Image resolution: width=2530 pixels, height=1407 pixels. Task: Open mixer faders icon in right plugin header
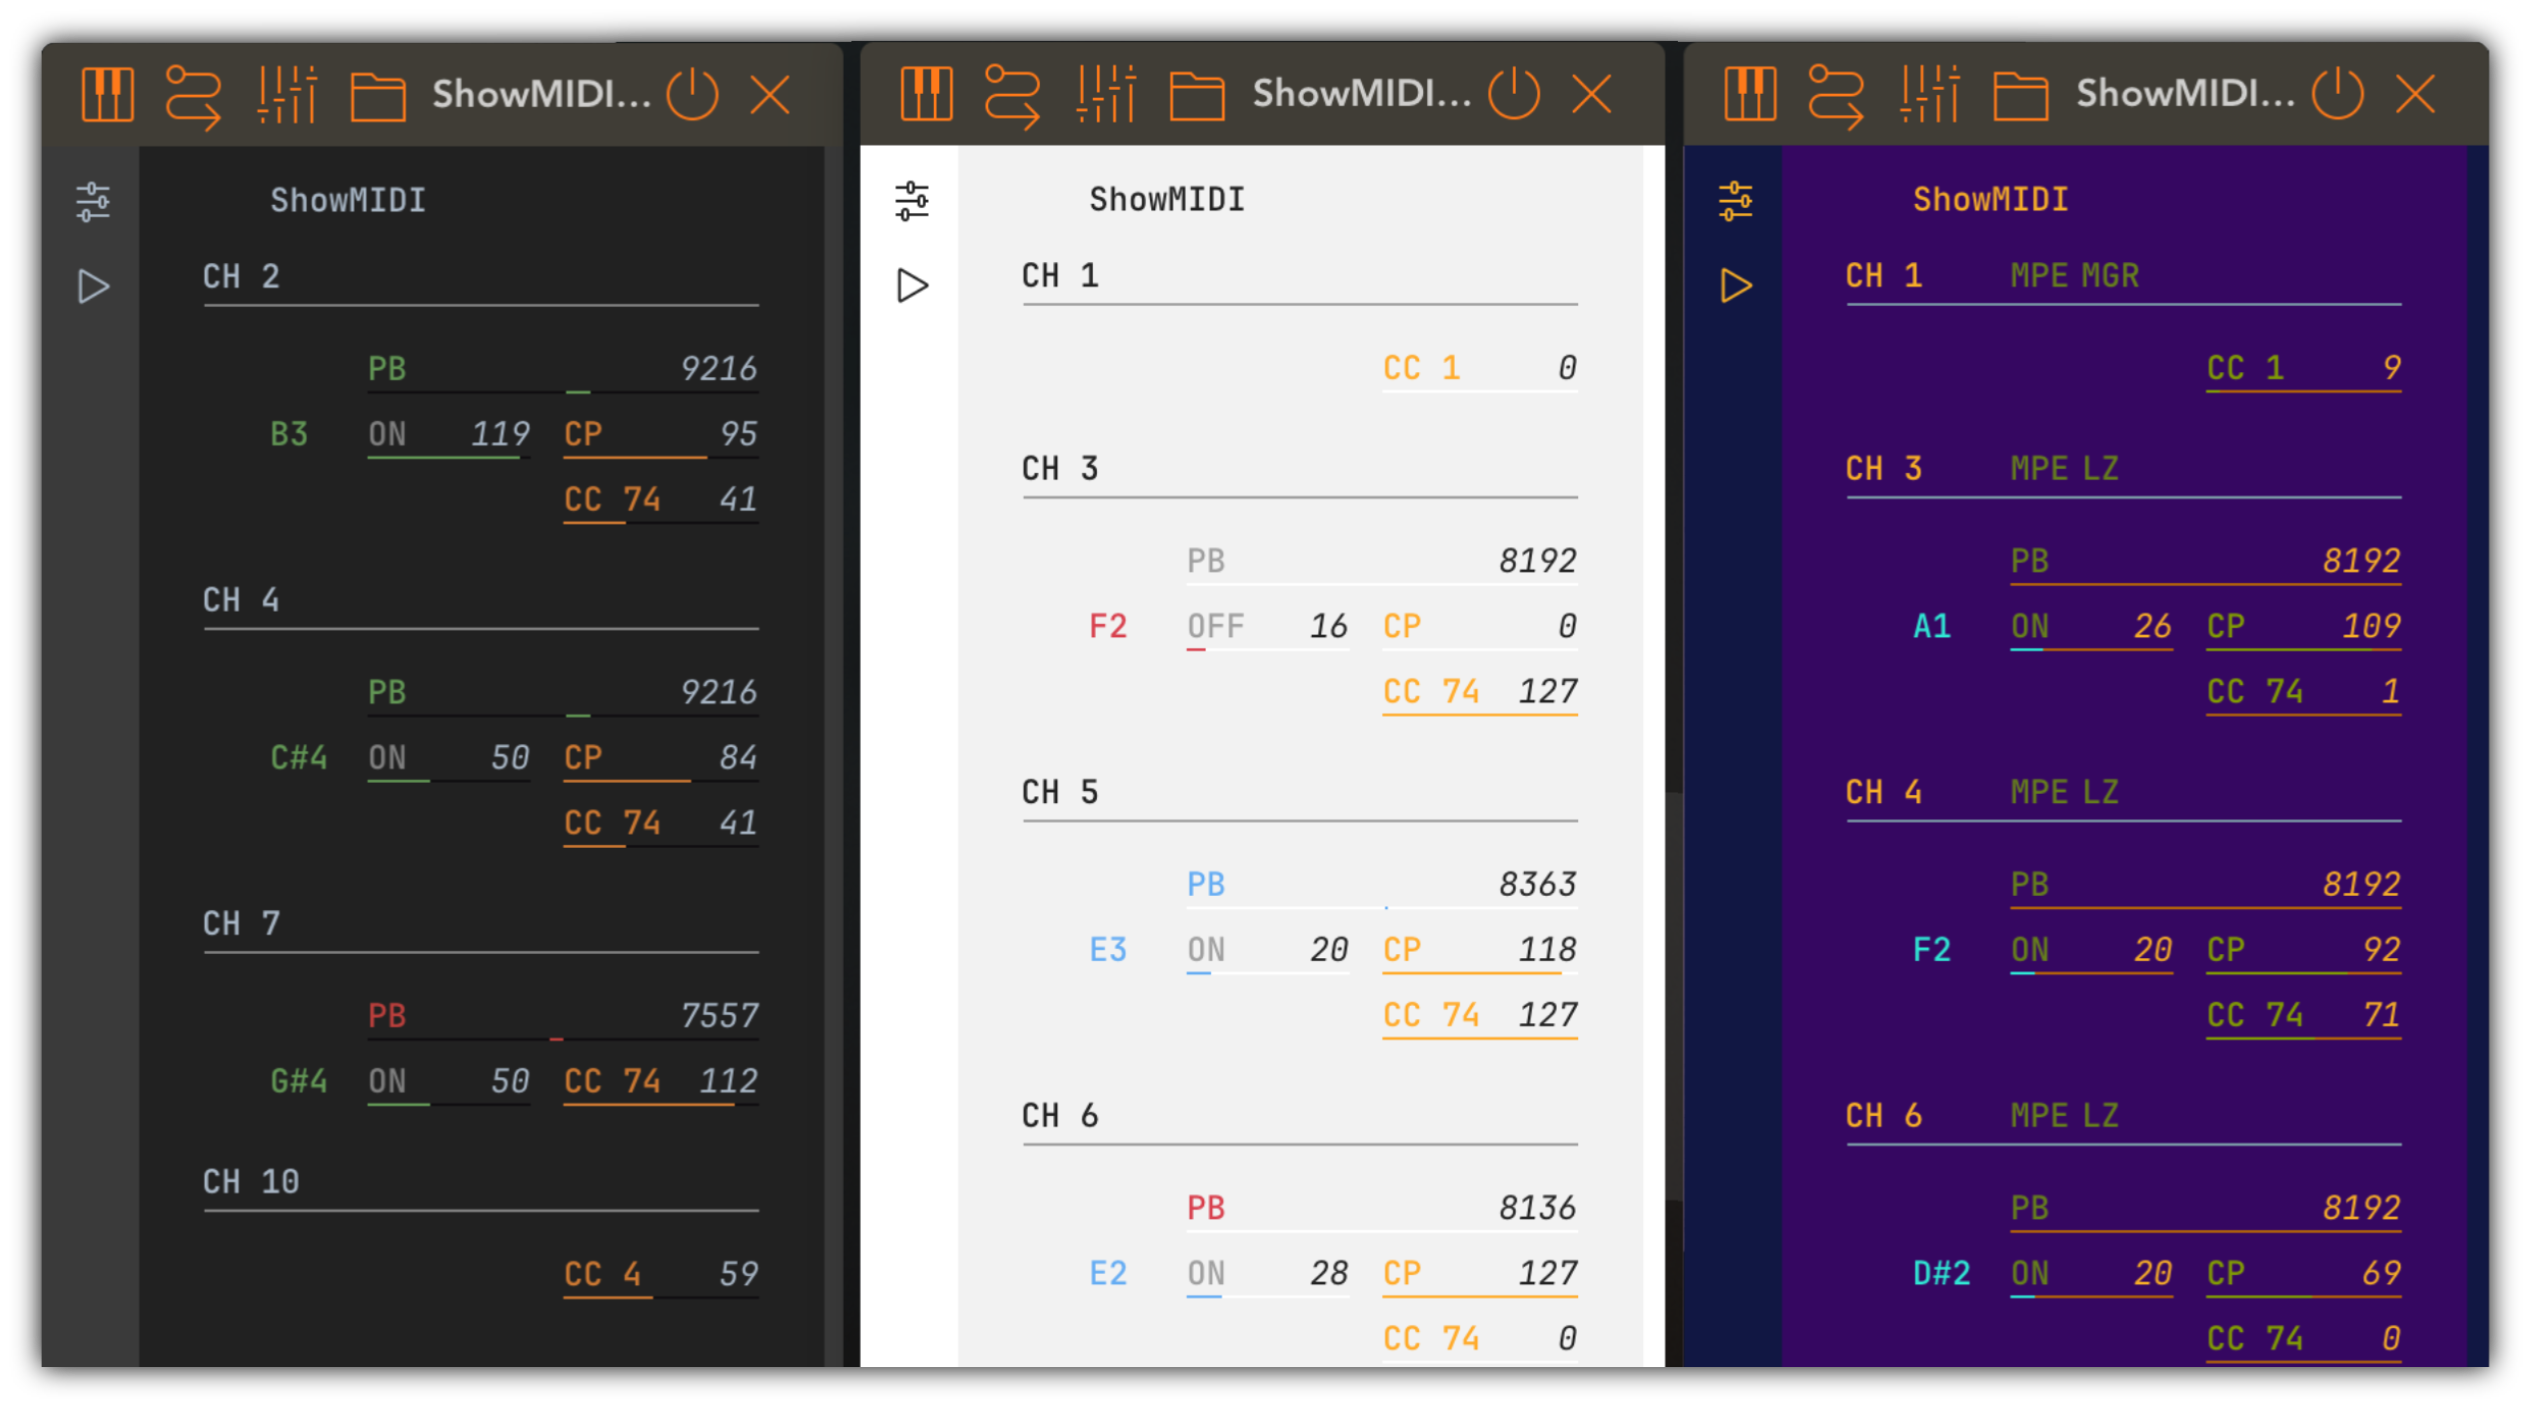(x=1929, y=95)
